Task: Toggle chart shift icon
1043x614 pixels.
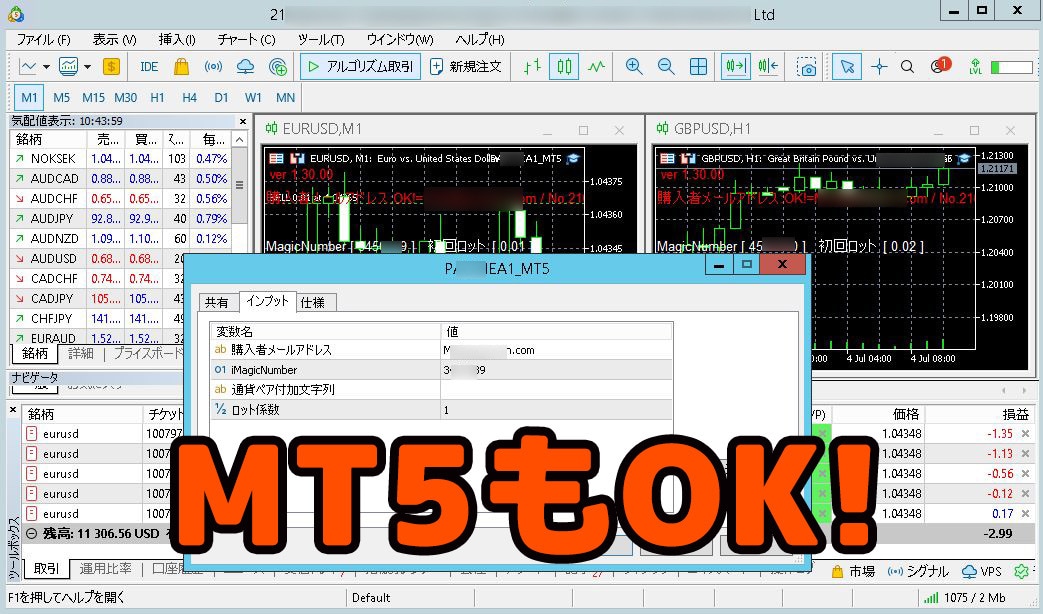Action: tap(768, 67)
